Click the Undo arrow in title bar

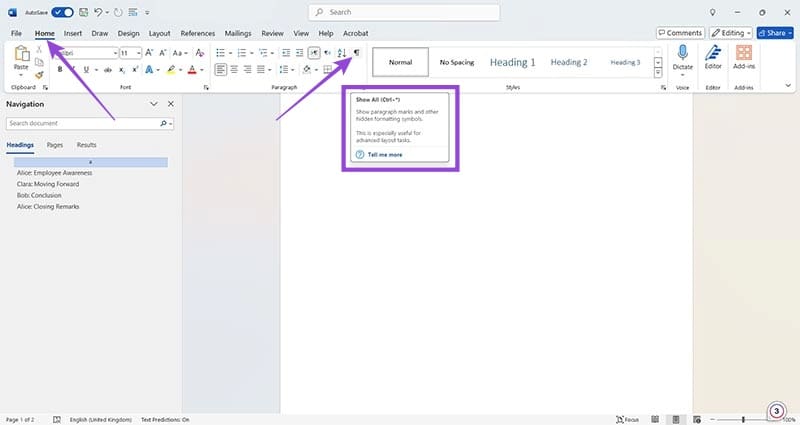[99, 11]
